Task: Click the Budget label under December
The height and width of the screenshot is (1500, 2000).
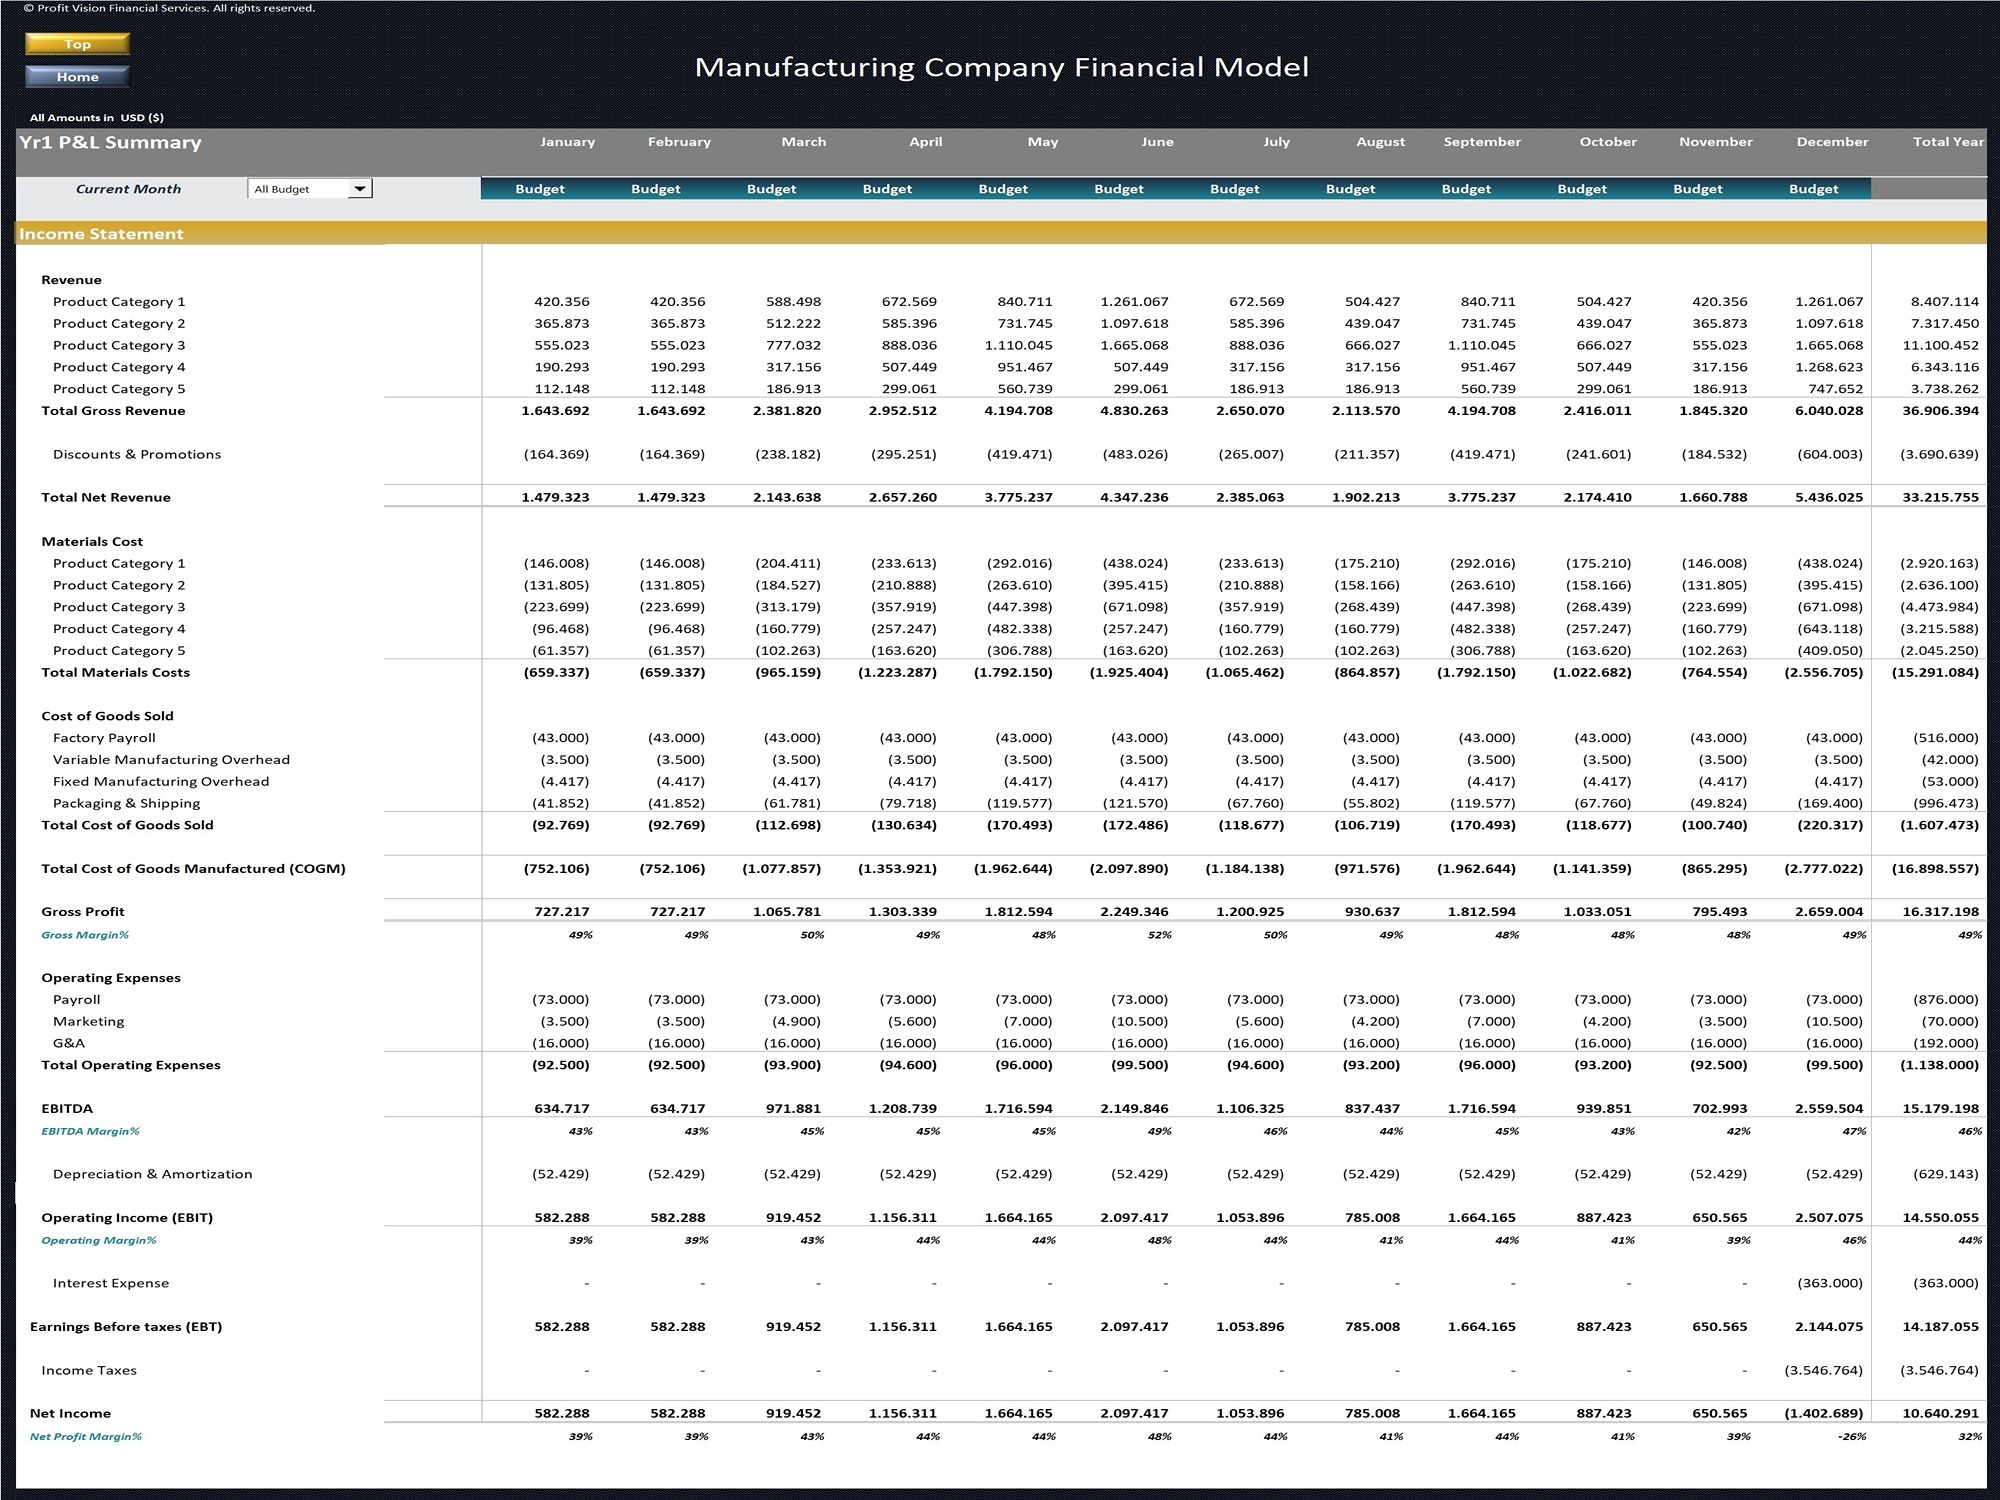Action: [x=1814, y=189]
